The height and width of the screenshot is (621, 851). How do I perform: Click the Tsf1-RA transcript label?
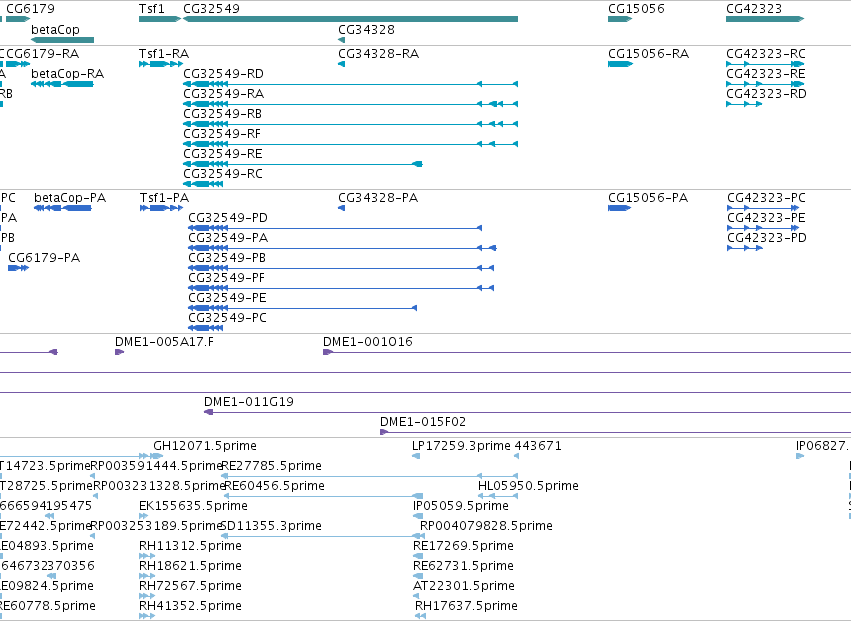(x=164, y=54)
